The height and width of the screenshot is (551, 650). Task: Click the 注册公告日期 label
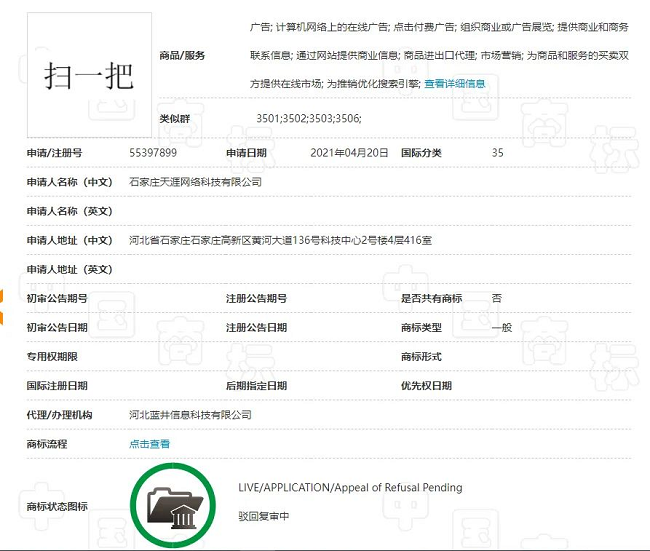coord(256,328)
